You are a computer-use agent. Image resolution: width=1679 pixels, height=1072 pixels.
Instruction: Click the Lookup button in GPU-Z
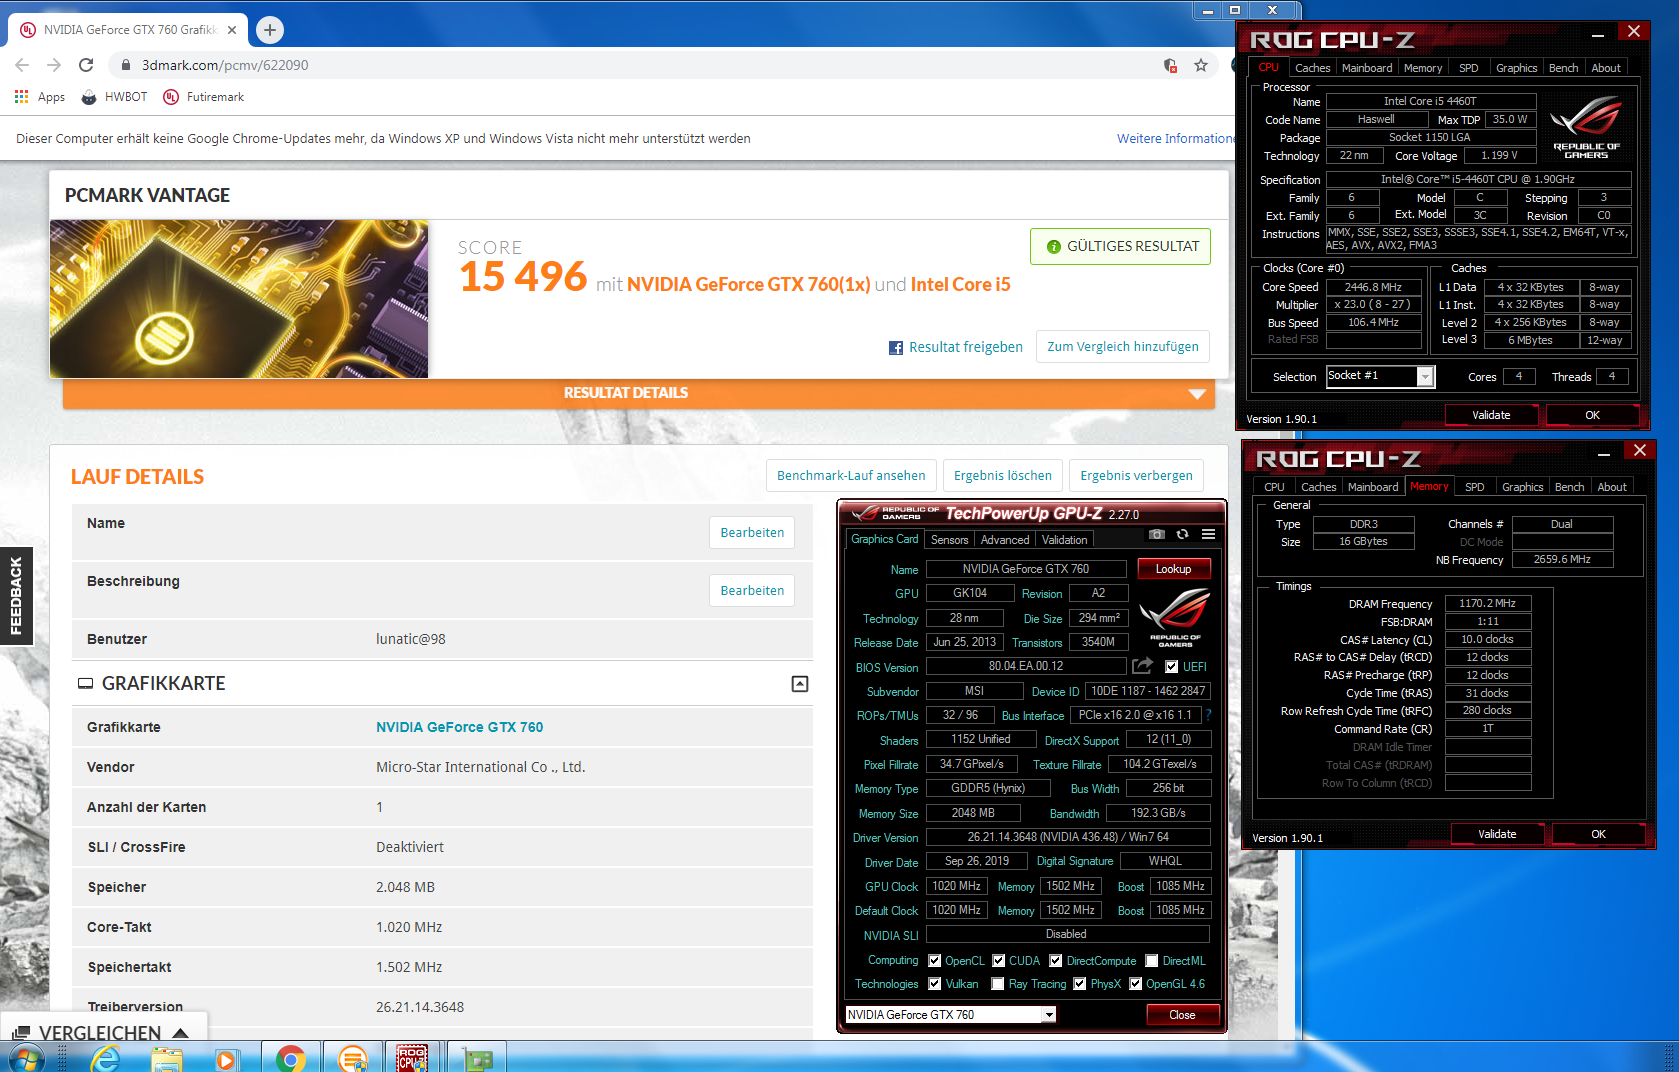[x=1174, y=569]
